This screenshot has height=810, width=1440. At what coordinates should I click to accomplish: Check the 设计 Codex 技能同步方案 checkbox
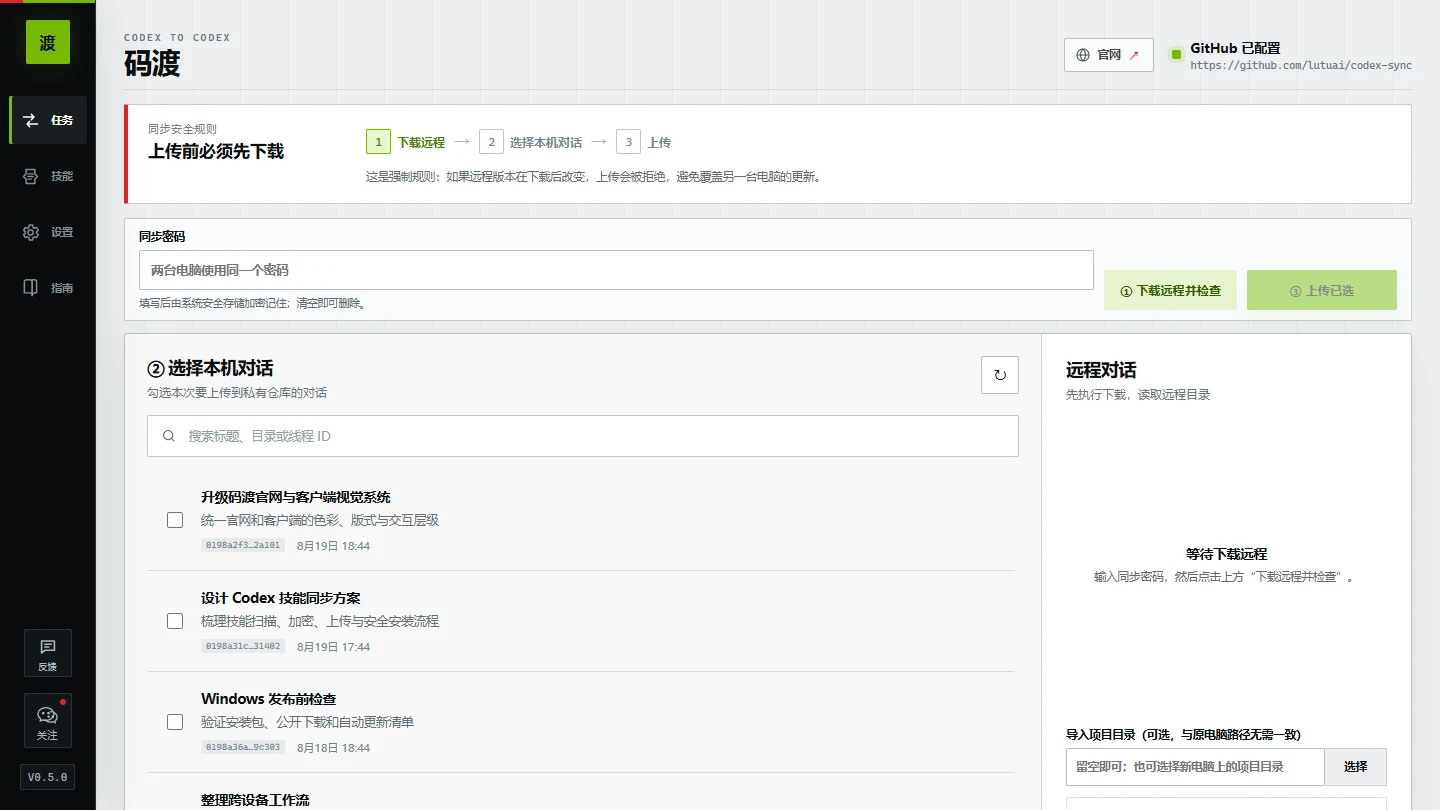pyautogui.click(x=175, y=621)
